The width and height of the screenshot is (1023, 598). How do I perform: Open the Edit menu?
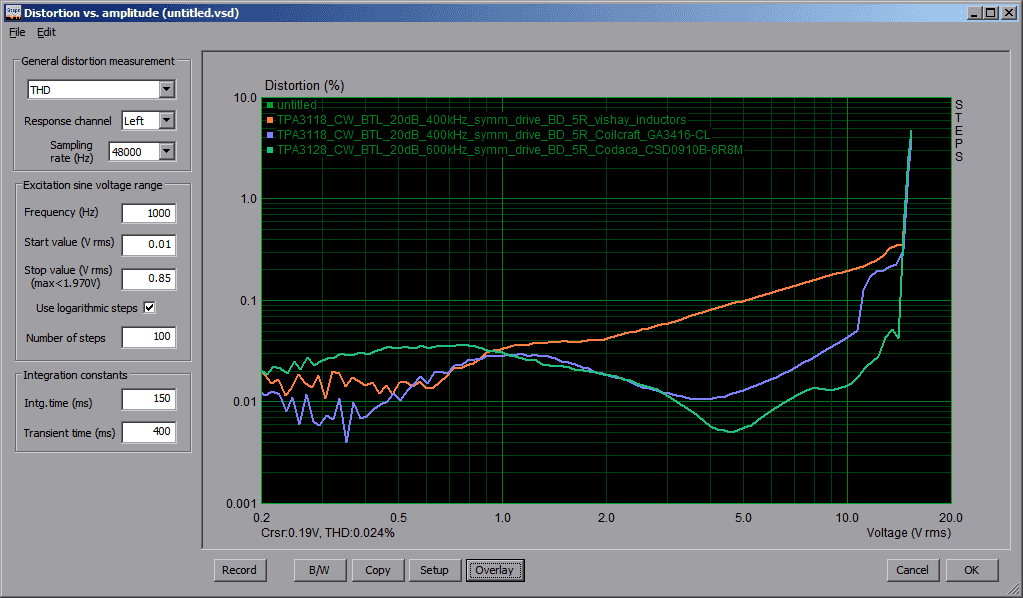coord(46,32)
